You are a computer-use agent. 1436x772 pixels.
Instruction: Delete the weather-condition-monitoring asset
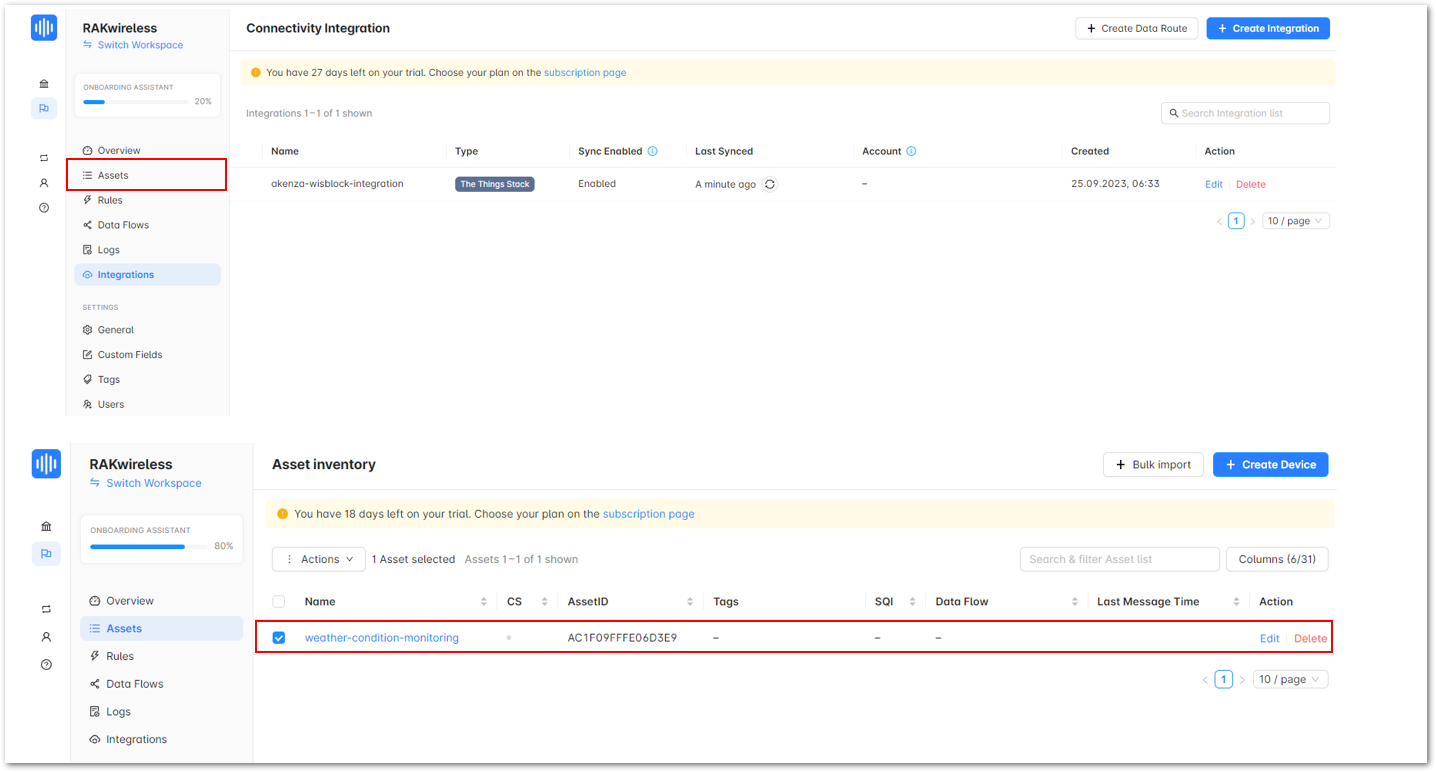[1311, 638]
